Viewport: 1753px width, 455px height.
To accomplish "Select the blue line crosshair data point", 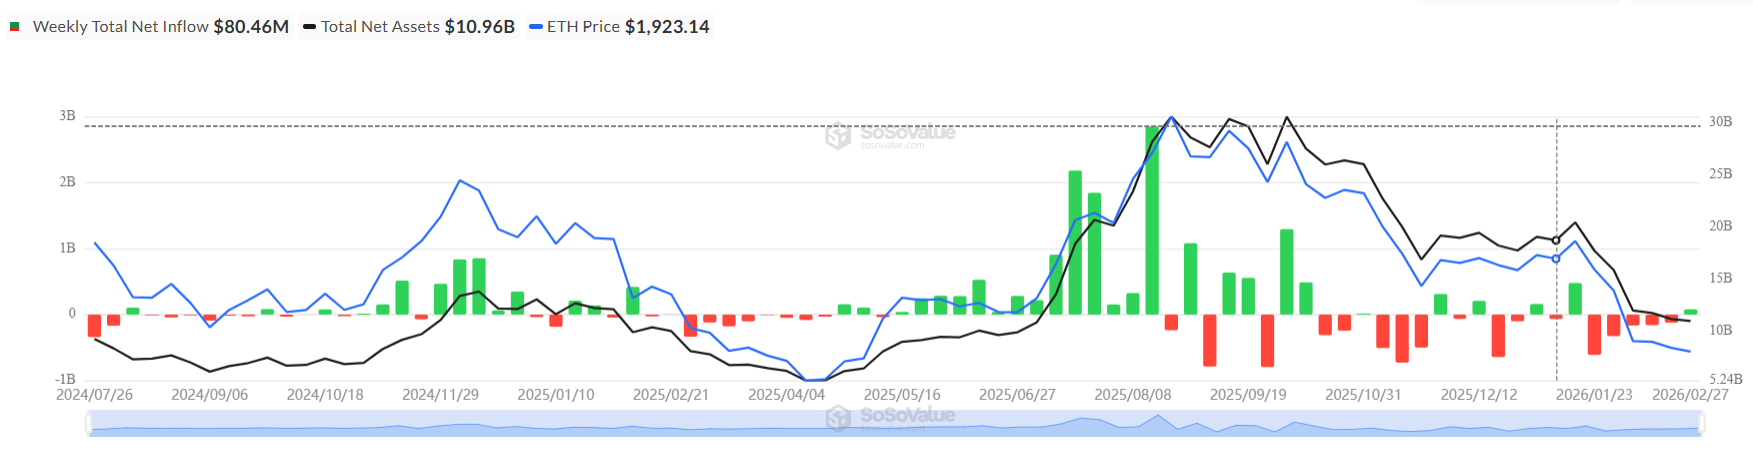I will (1555, 258).
